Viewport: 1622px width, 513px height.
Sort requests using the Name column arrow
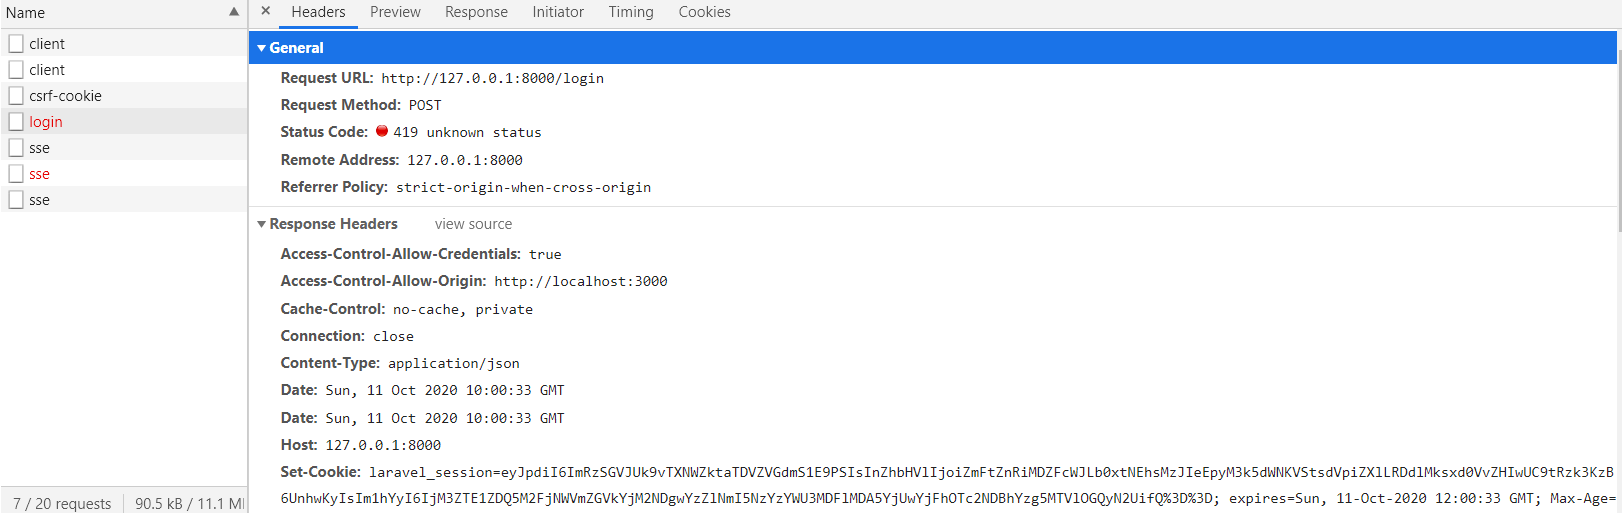coord(234,12)
